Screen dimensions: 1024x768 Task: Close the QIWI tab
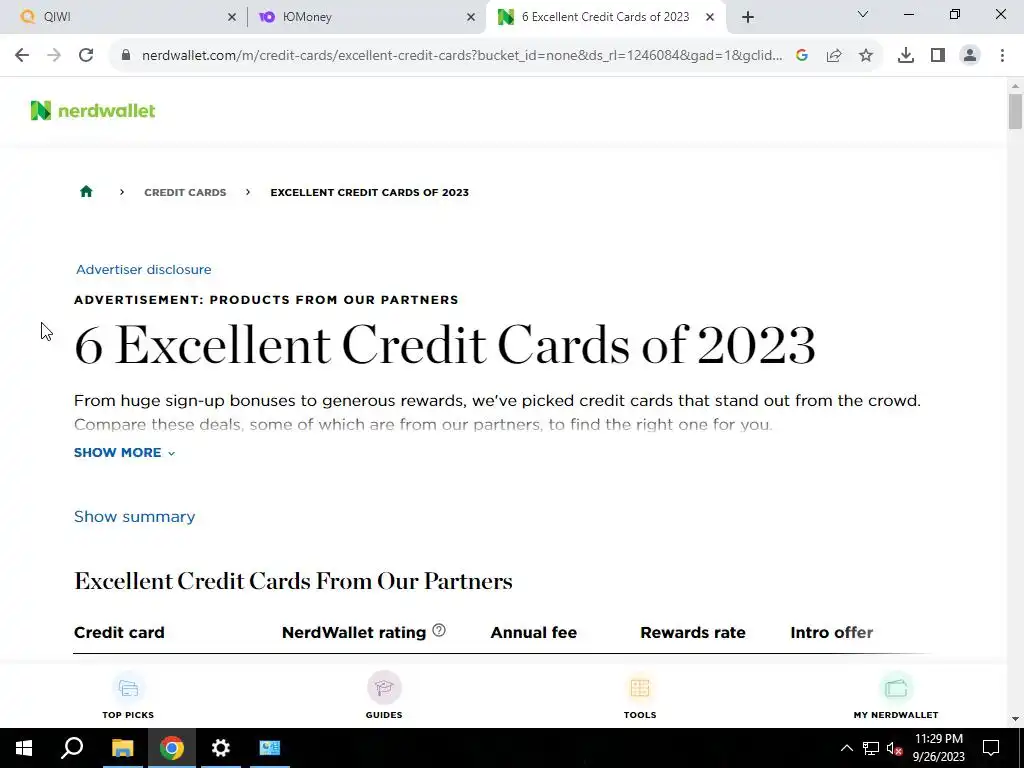[232, 18]
